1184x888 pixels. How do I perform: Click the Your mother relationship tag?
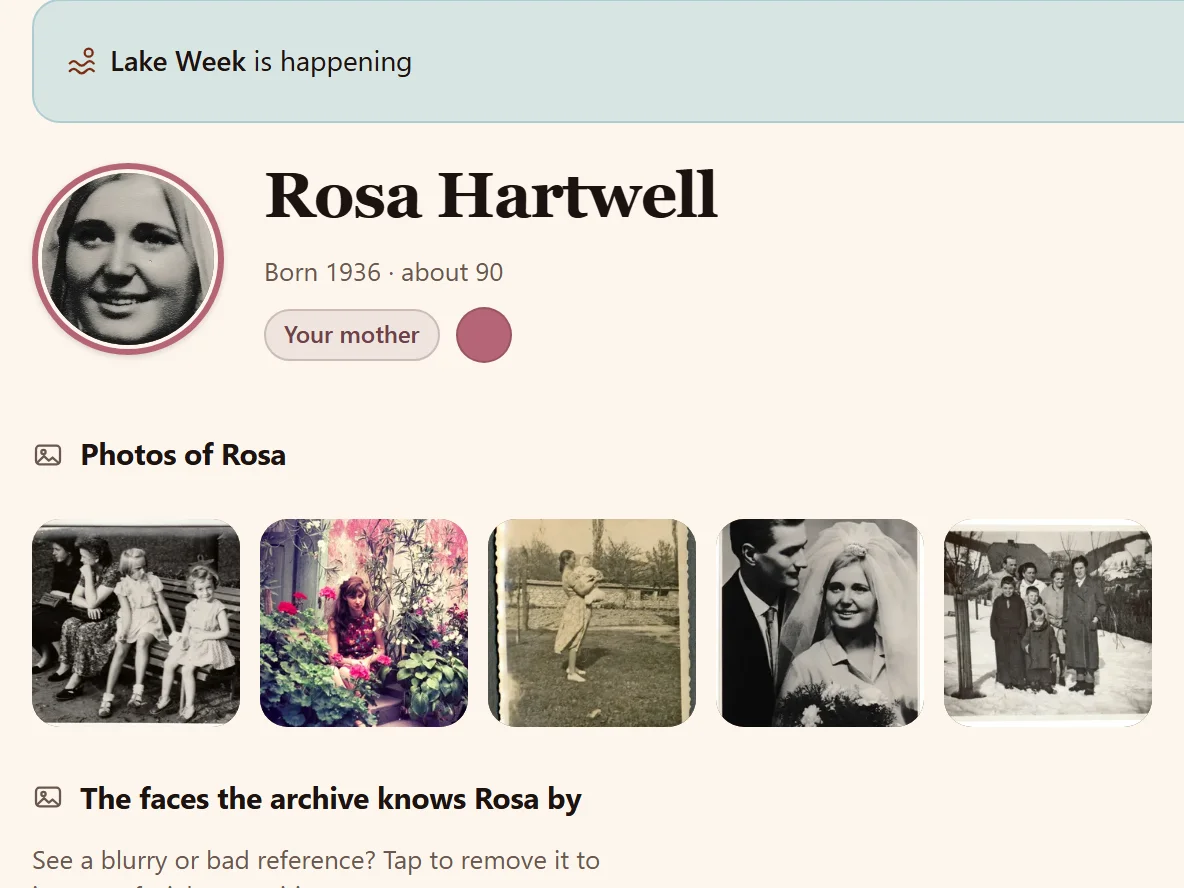point(352,335)
